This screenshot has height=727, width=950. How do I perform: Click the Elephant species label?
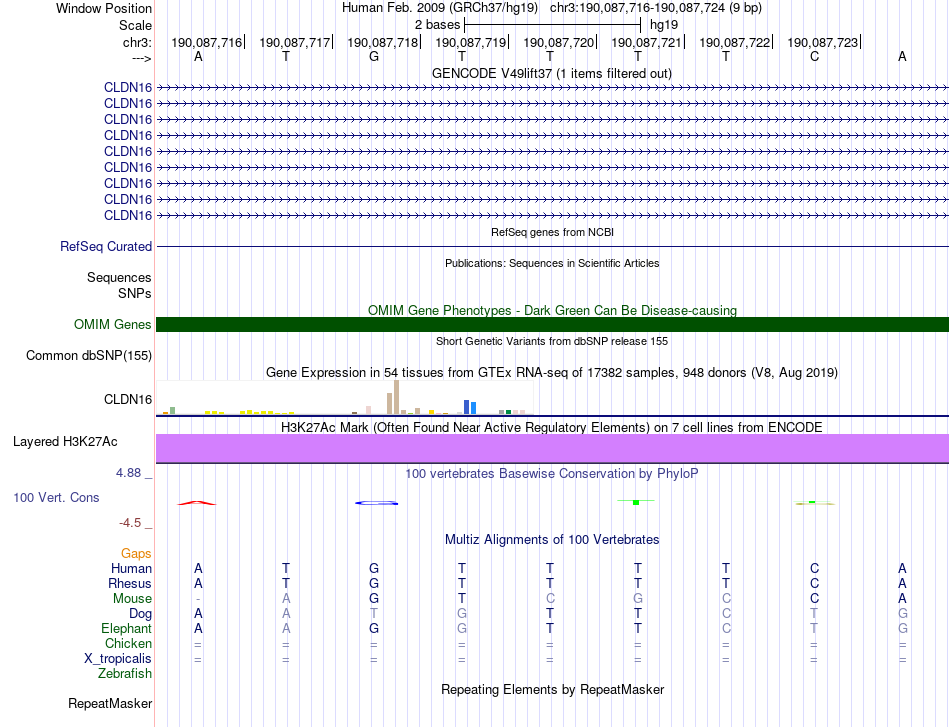click(126, 628)
